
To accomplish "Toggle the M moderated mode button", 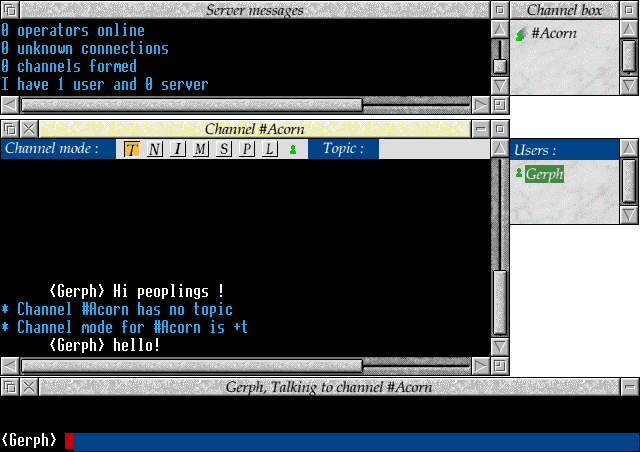I will tap(200, 149).
